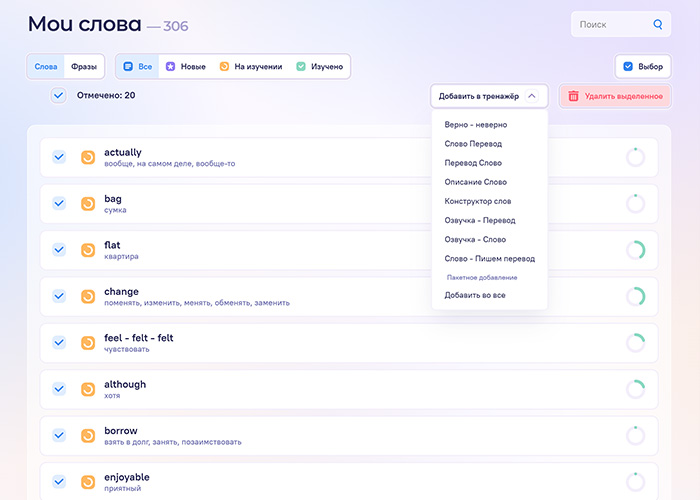This screenshot has height=500, width=700.
Task: Click the red trash can icon
Action: pyautogui.click(x=573, y=96)
